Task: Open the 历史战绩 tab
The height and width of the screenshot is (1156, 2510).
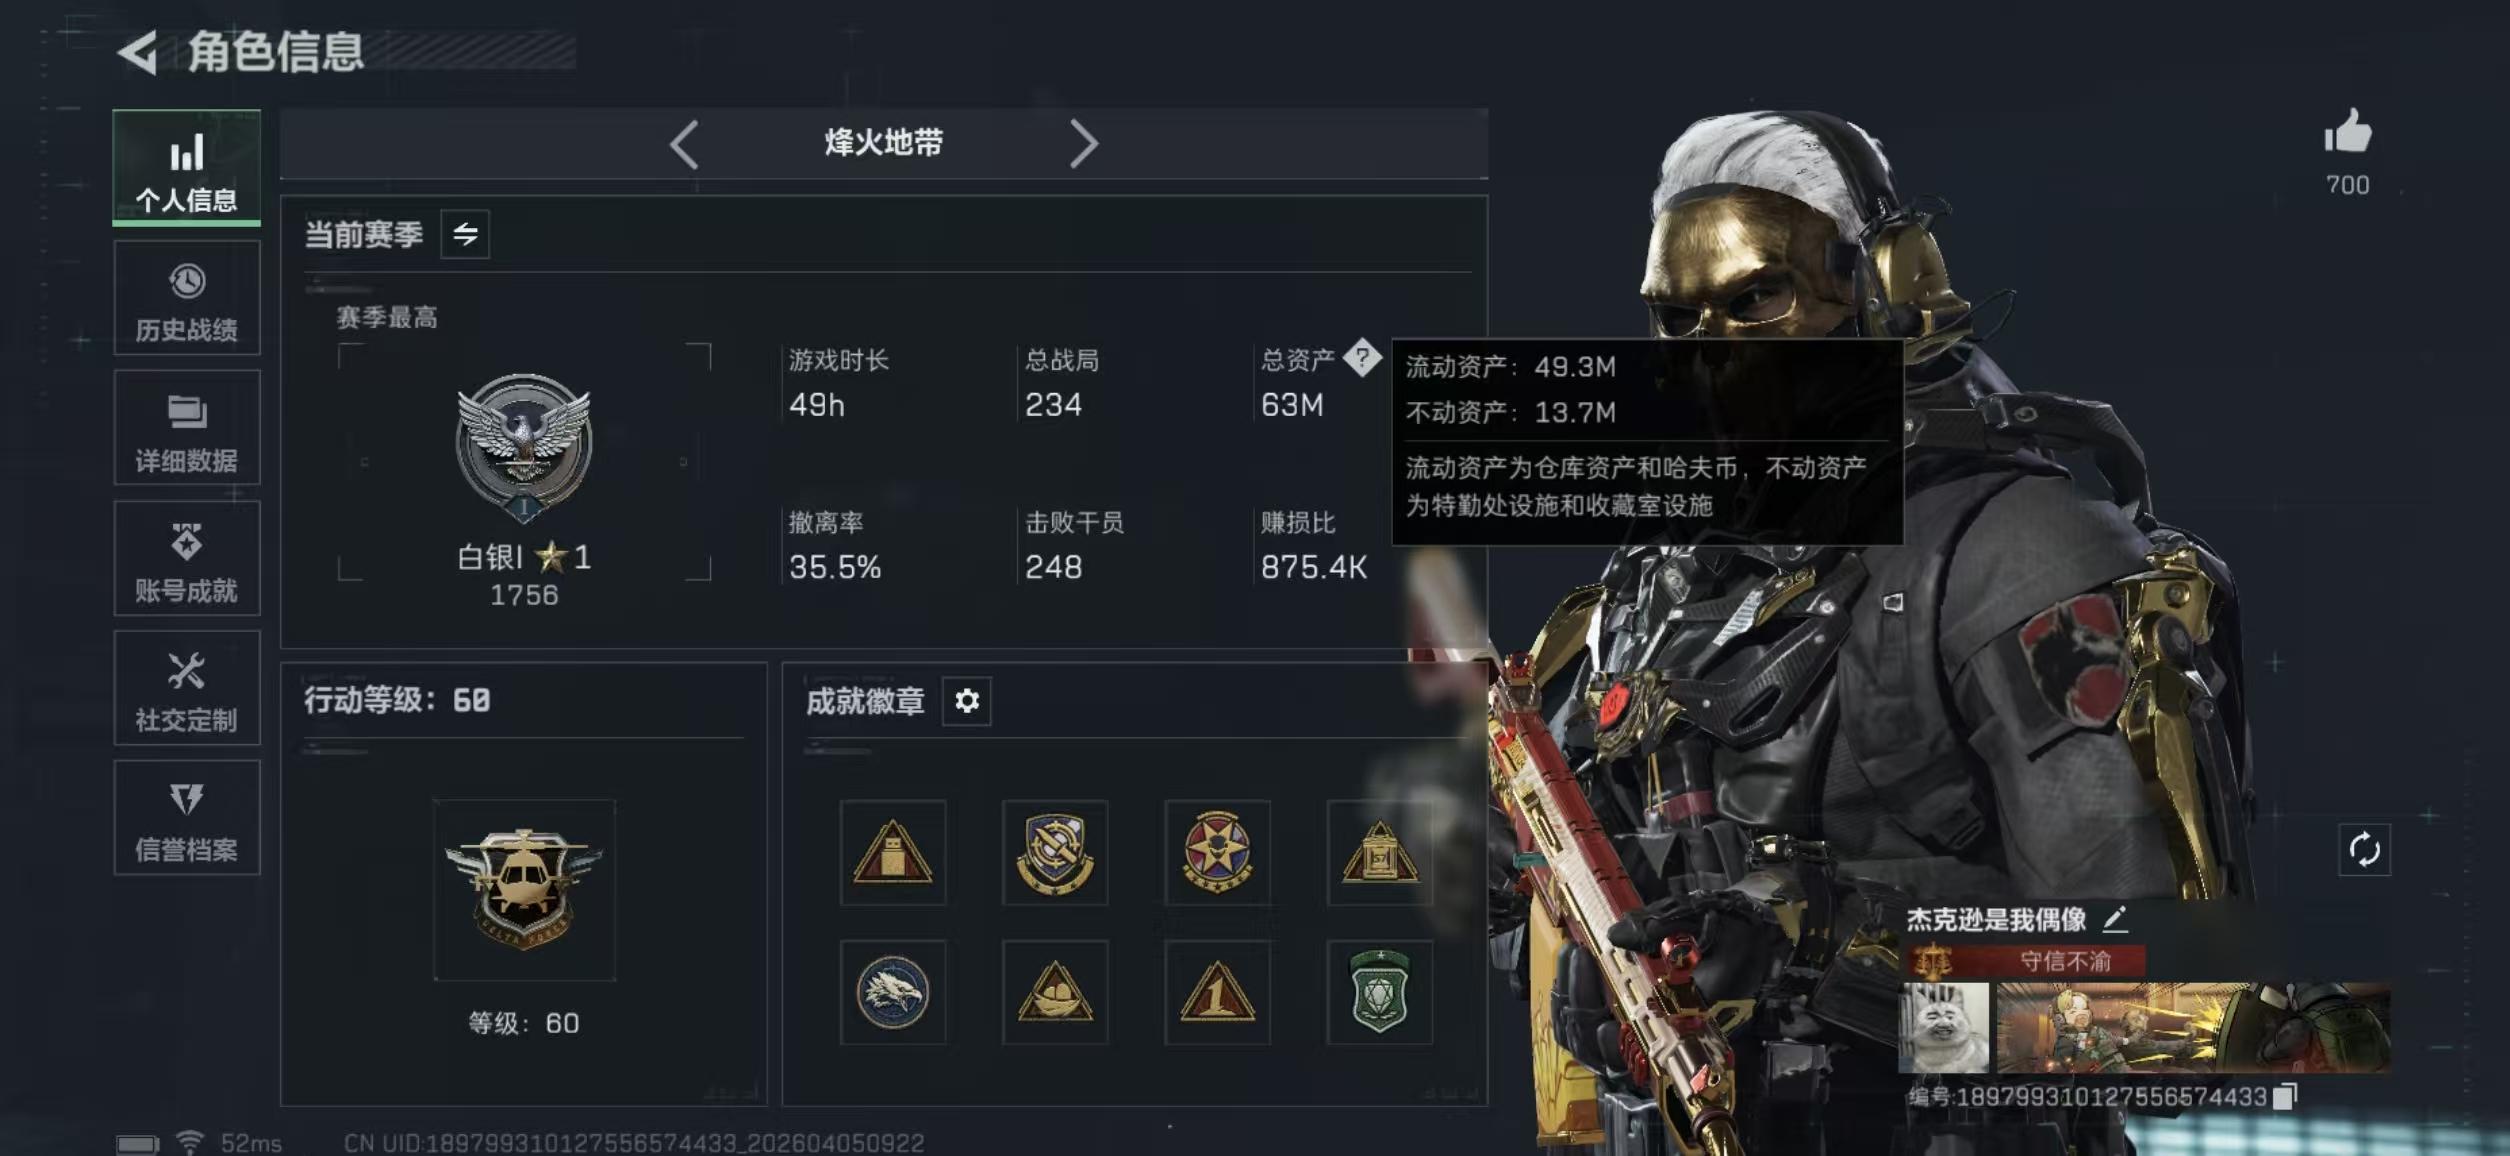Action: pyautogui.click(x=187, y=298)
